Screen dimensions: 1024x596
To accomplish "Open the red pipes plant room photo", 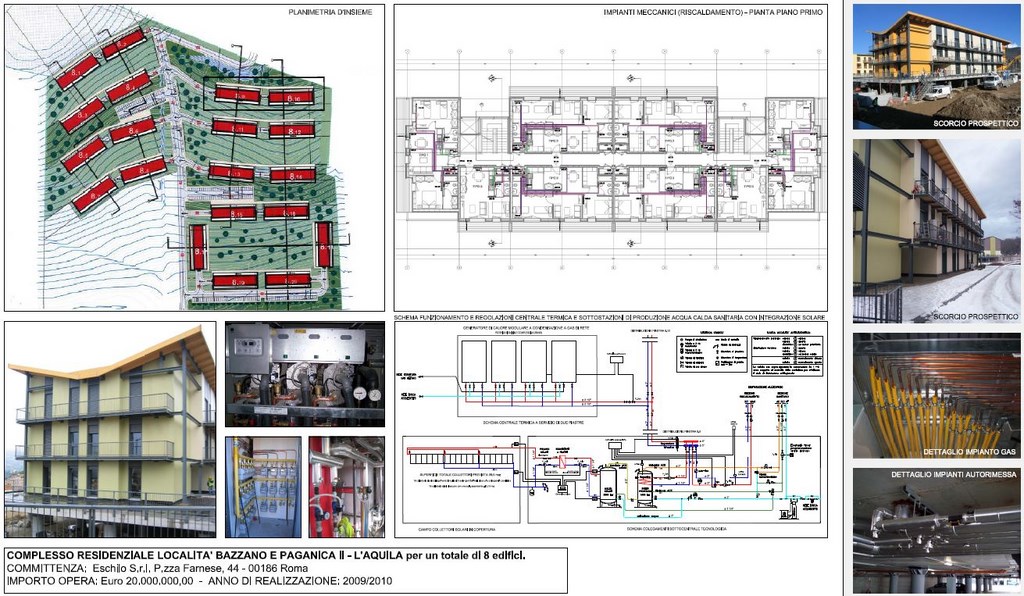I will pyautogui.click(x=347, y=487).
